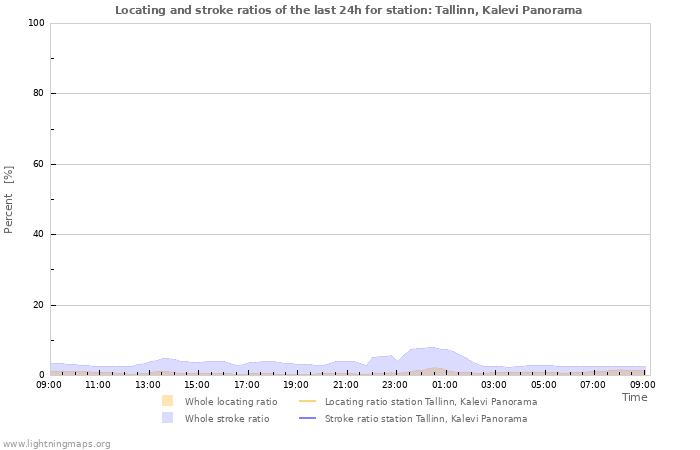Select the 'Whole stroke ratio' legend label

(x=227, y=418)
